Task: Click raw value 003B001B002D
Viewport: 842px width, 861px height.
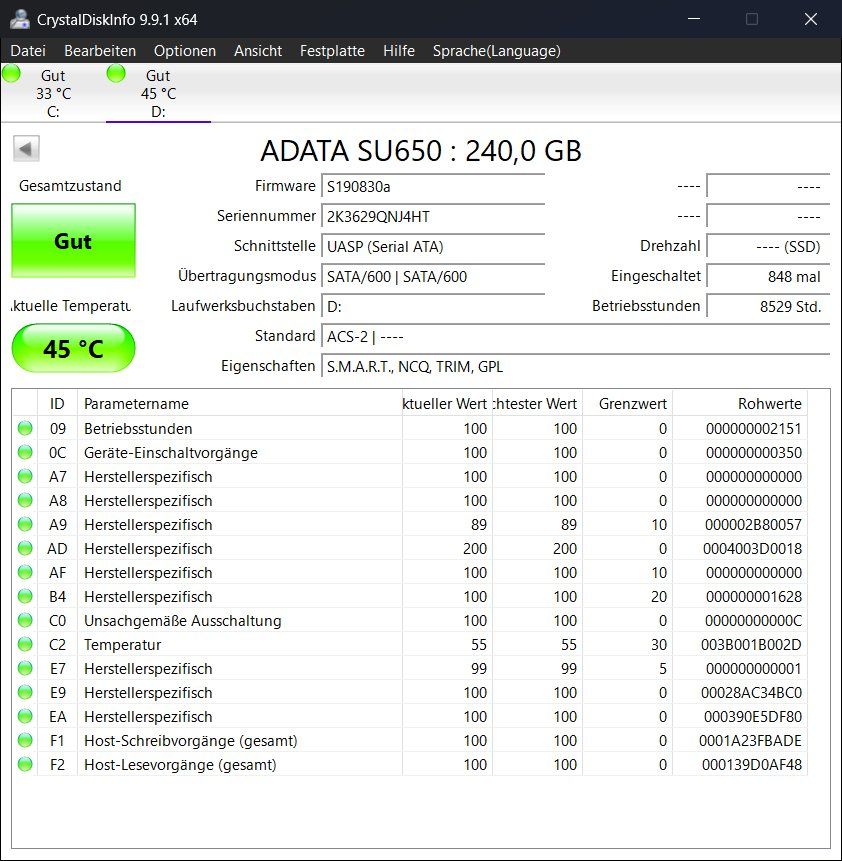Action: (x=751, y=644)
